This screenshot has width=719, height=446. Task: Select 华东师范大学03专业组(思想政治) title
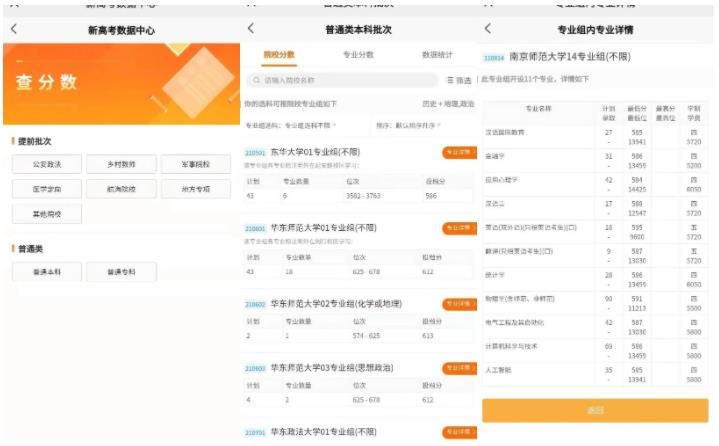332,368
